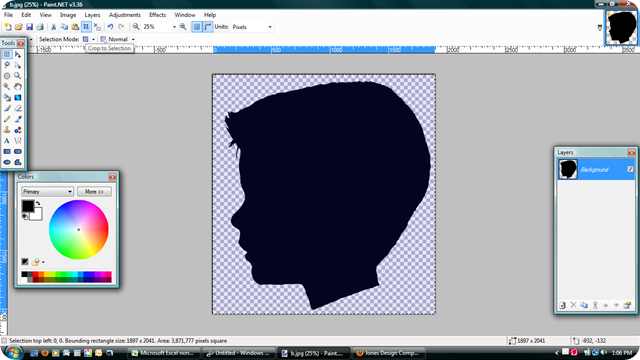Expand the palette options dropdown arrow
Image resolution: width=640 pixels, height=360 pixels.
pyautogui.click(x=43, y=262)
